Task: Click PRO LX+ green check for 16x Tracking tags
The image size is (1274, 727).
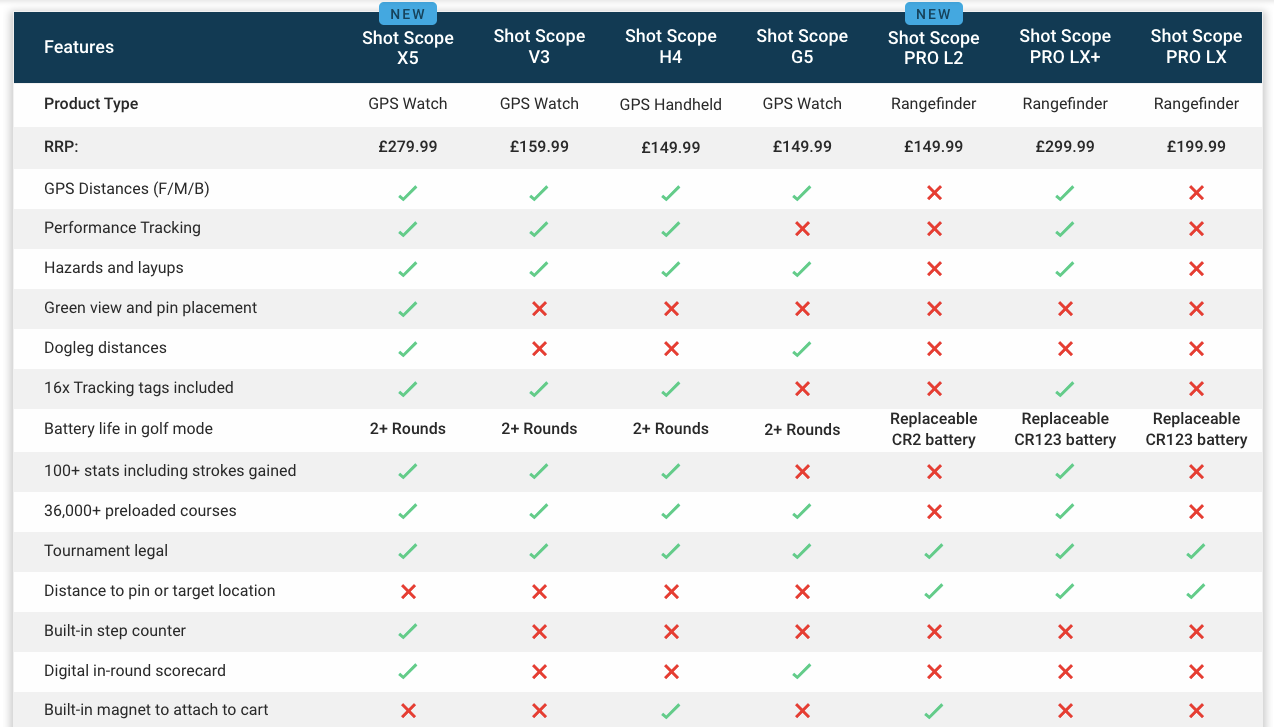Action: click(x=1065, y=389)
